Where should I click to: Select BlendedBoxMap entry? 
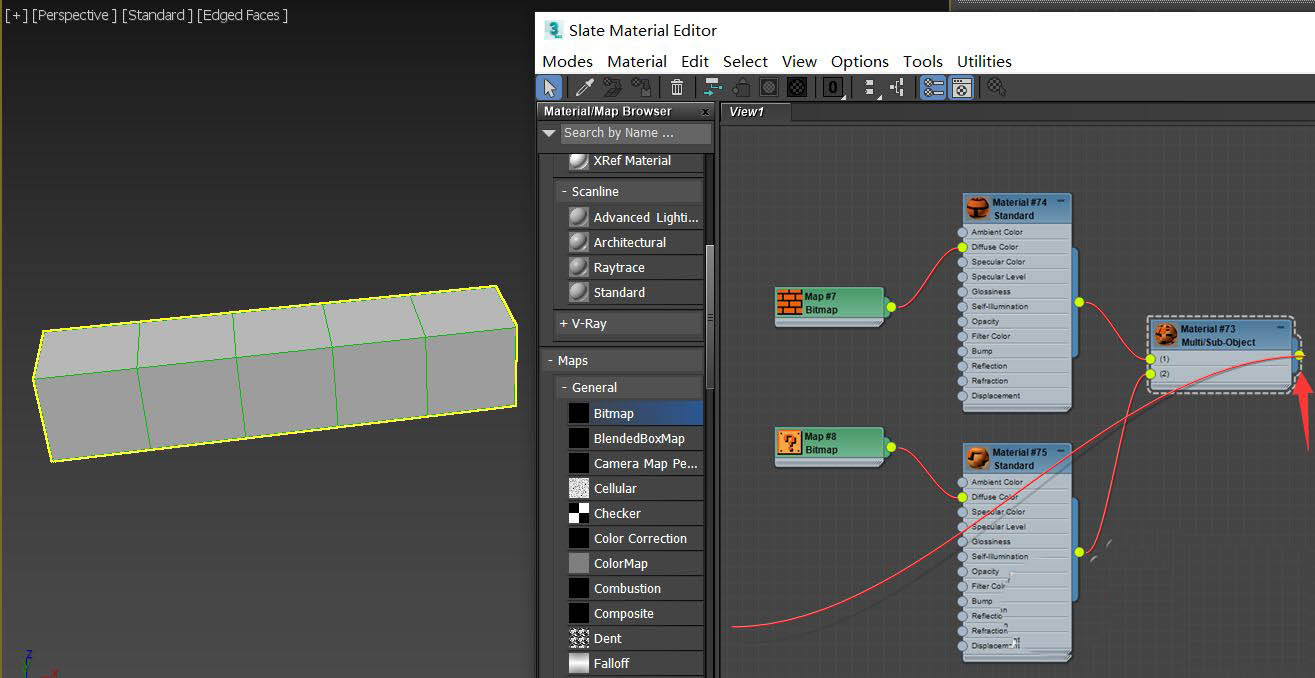(x=634, y=438)
